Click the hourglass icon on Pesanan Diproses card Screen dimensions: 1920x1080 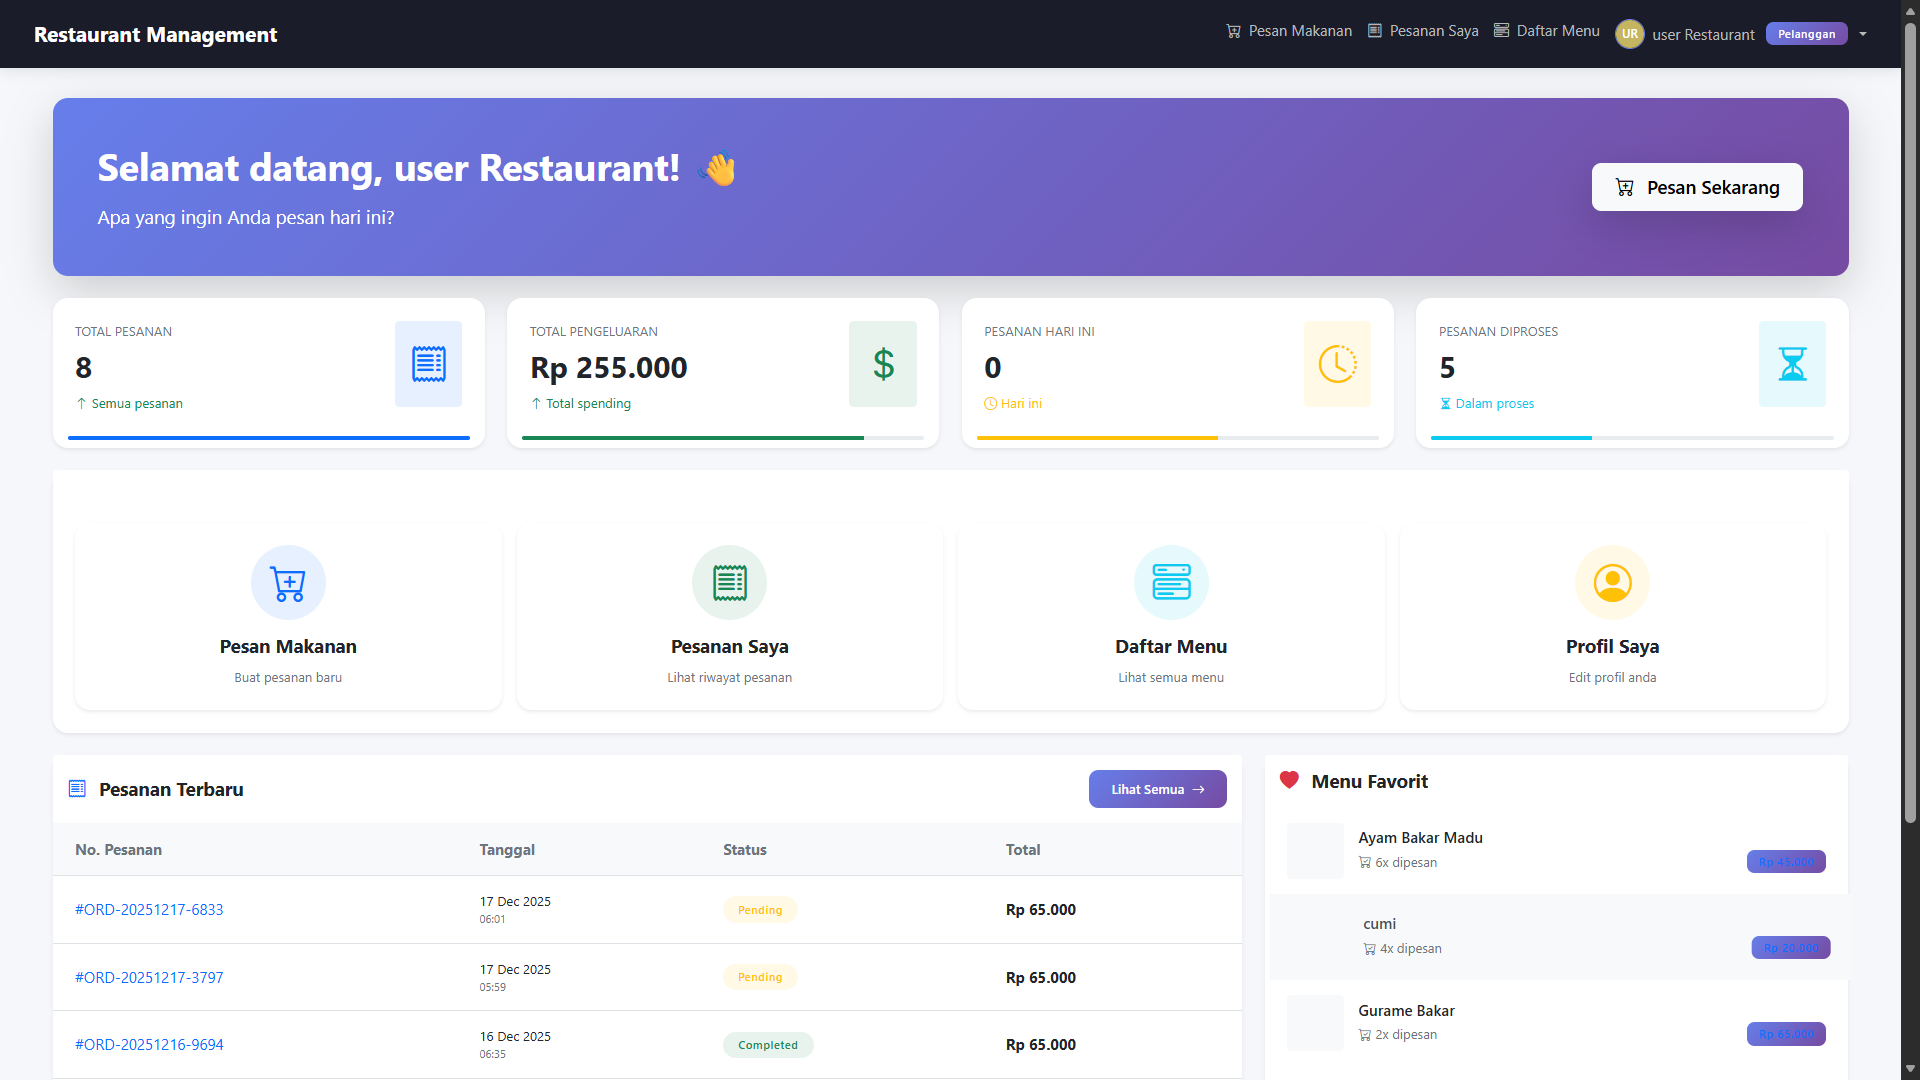[x=1792, y=364]
